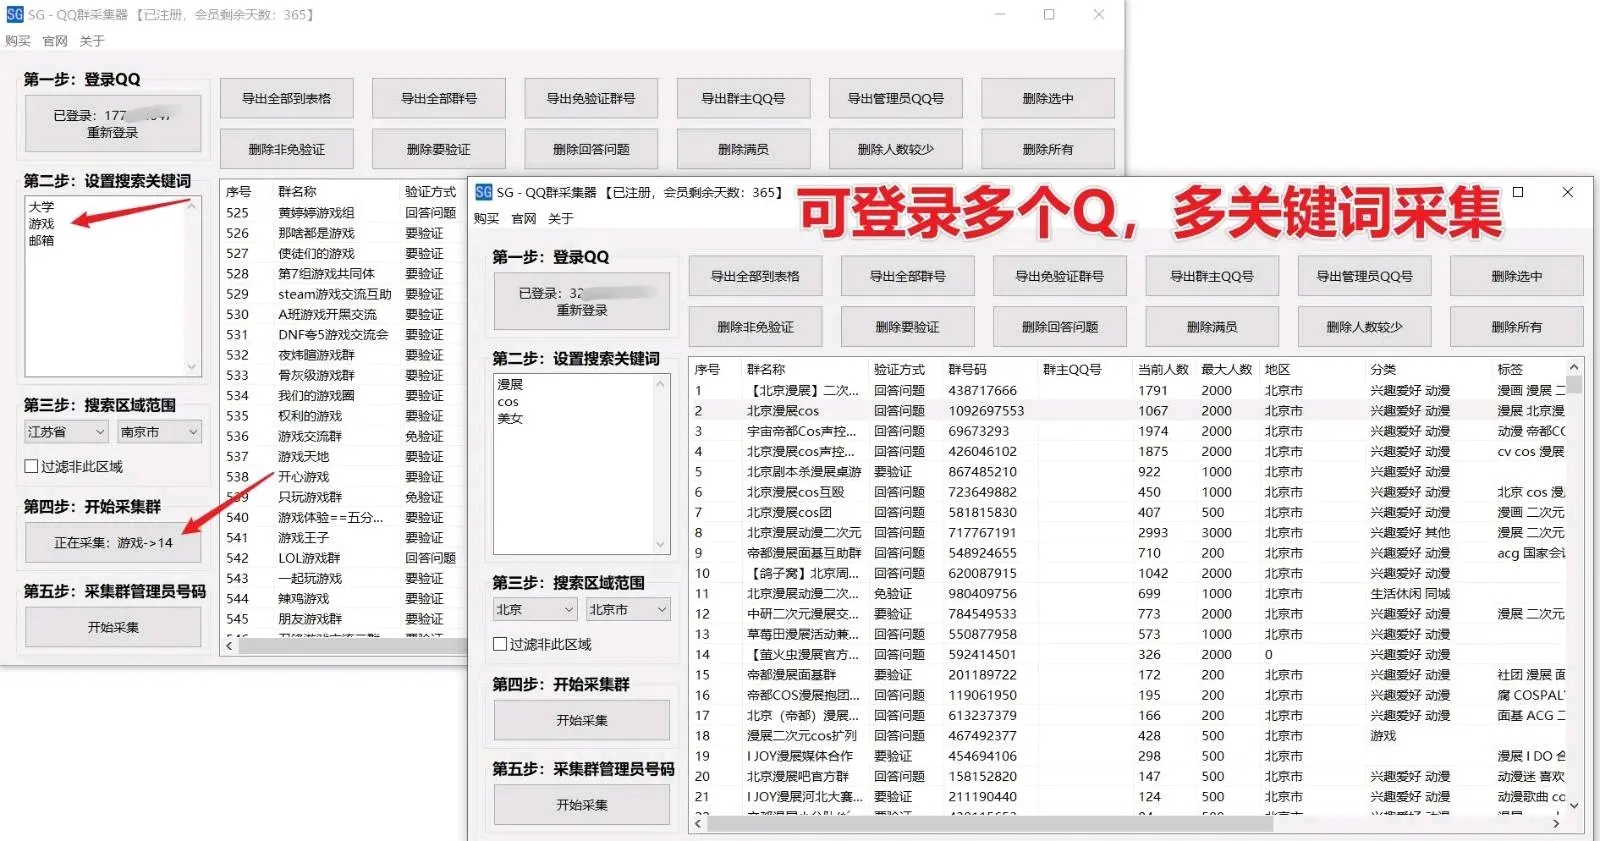Click the keyword list box containing 大学
1600x841 pixels.
pos(113,286)
